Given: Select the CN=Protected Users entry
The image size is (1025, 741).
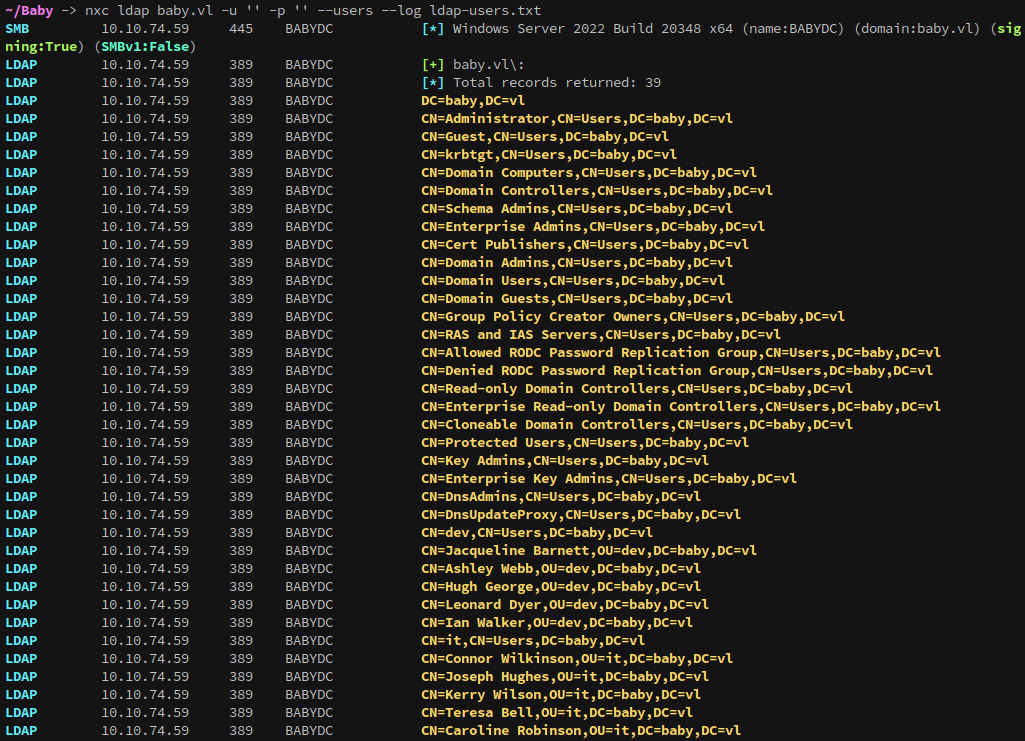Looking at the screenshot, I should [x=584, y=442].
